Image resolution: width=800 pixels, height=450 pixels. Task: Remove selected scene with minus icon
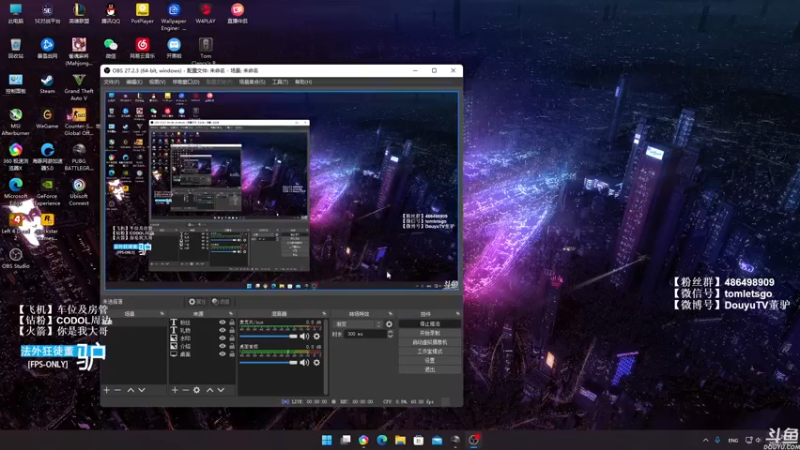pyautogui.click(x=117, y=390)
